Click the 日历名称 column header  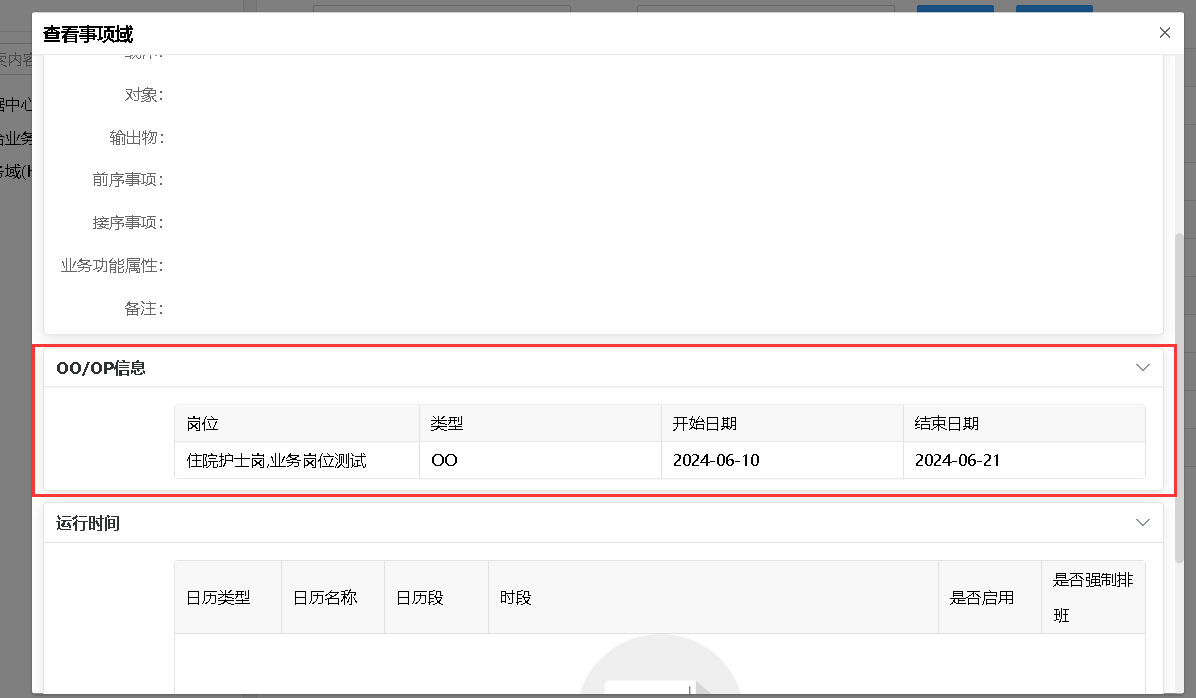pos(325,598)
